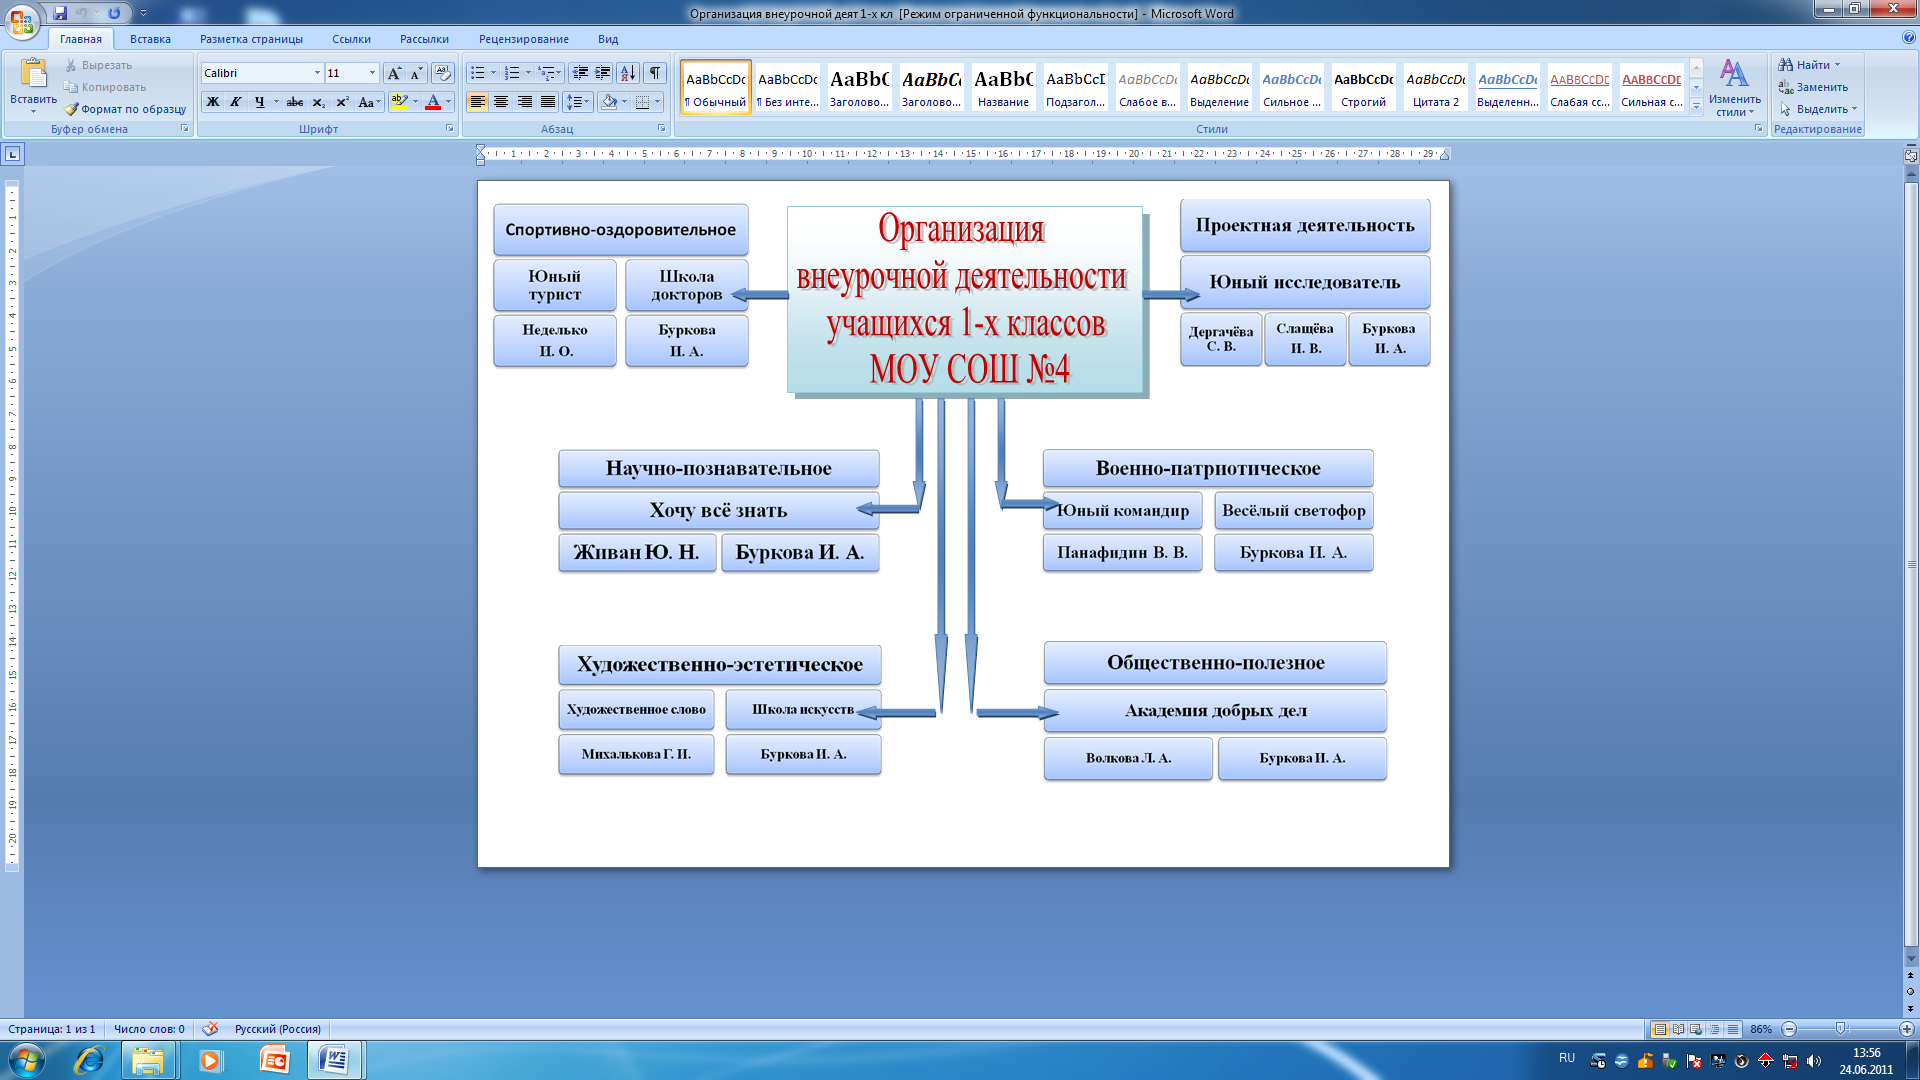1920x1080 pixels.
Task: Click the superscript (x²) icon
Action: tap(342, 102)
